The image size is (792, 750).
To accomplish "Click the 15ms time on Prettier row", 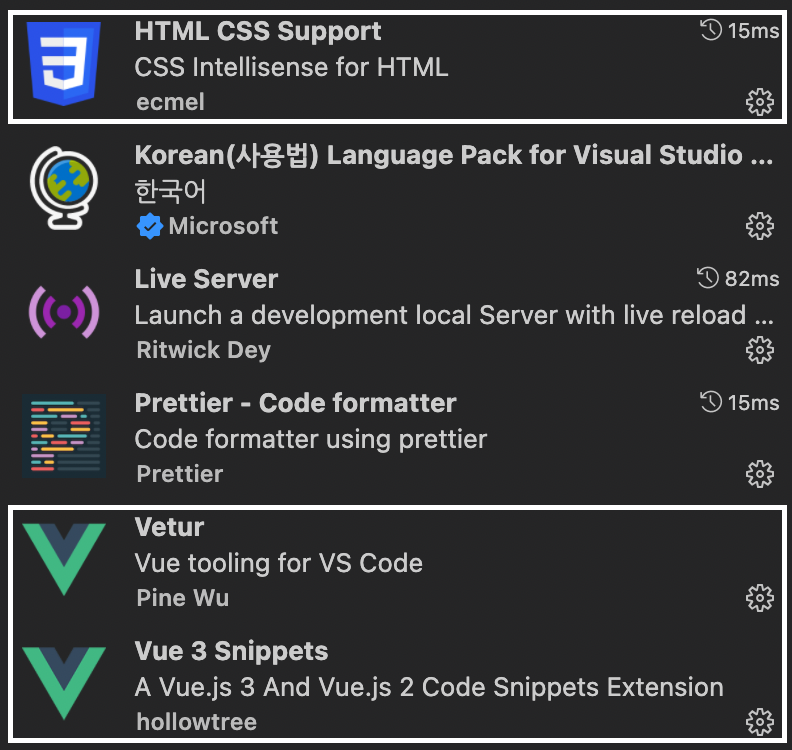I will [754, 403].
